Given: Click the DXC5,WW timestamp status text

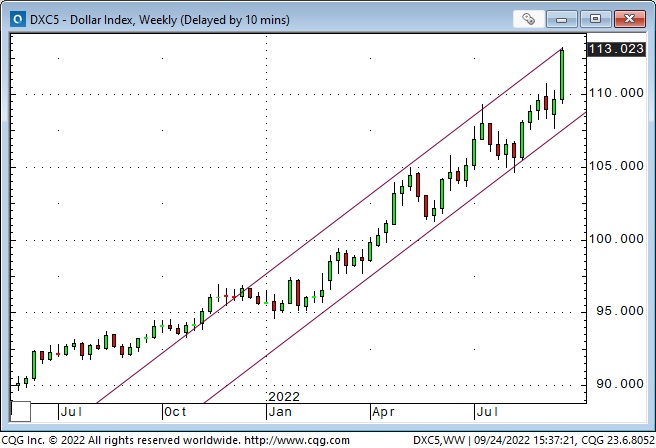Looking at the screenshot, I should coord(533,440).
